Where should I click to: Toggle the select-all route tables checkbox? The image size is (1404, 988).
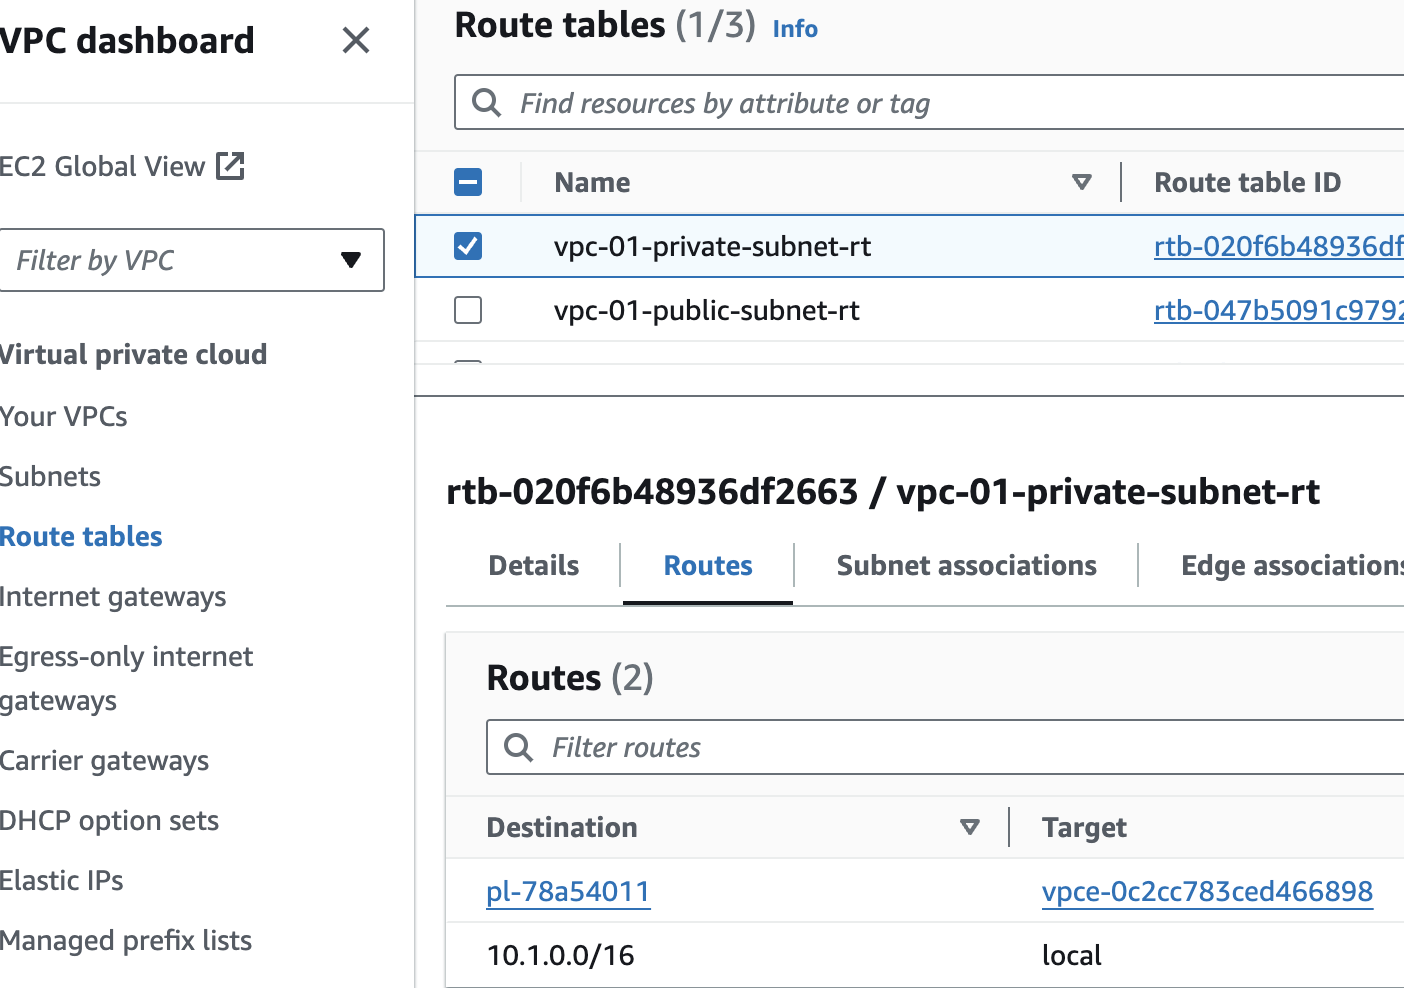468,182
